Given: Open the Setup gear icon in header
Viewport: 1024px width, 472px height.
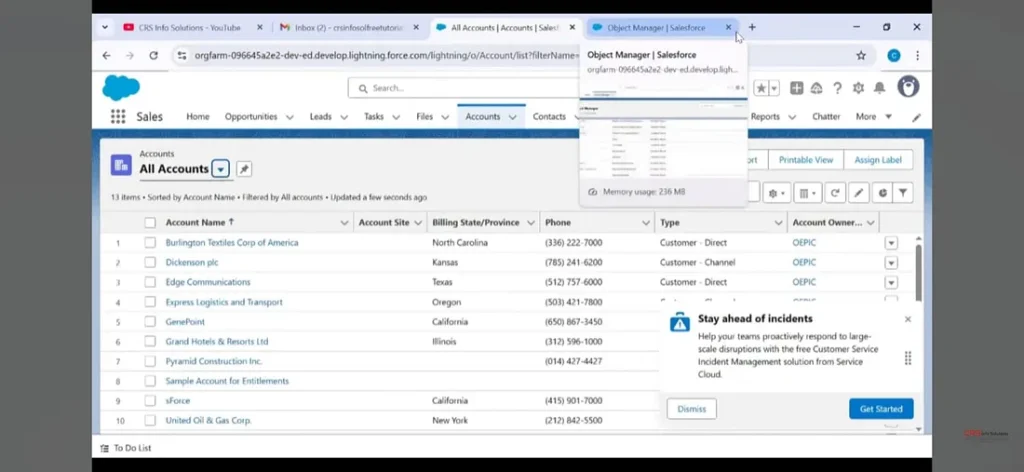Looking at the screenshot, I should tap(858, 88).
